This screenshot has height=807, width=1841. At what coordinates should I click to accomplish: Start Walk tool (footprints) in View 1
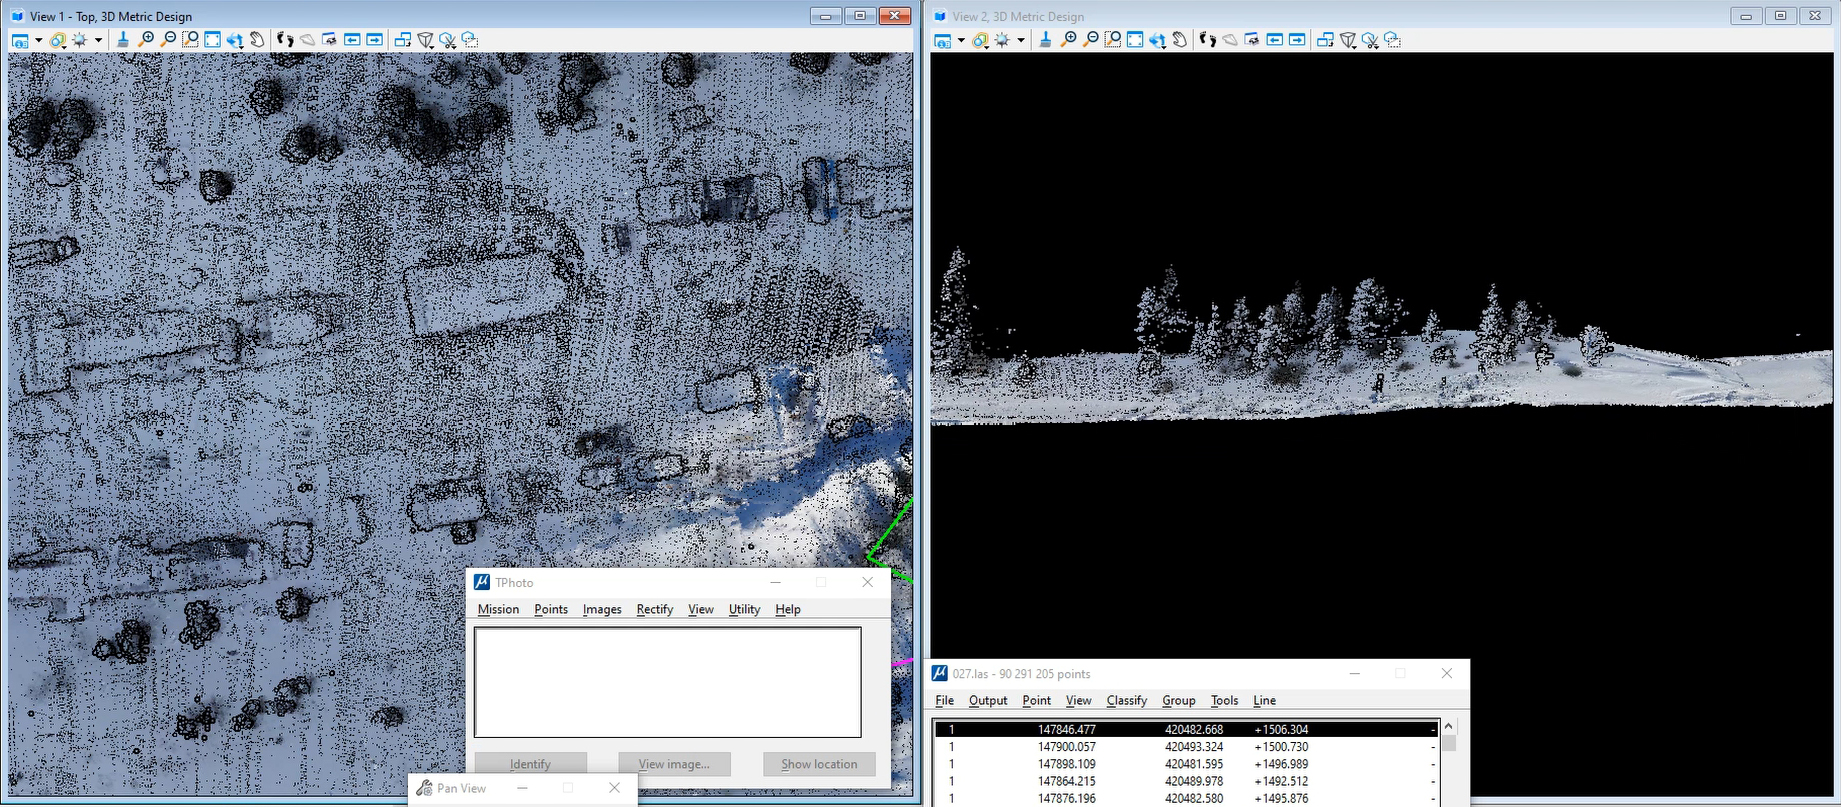tap(285, 40)
